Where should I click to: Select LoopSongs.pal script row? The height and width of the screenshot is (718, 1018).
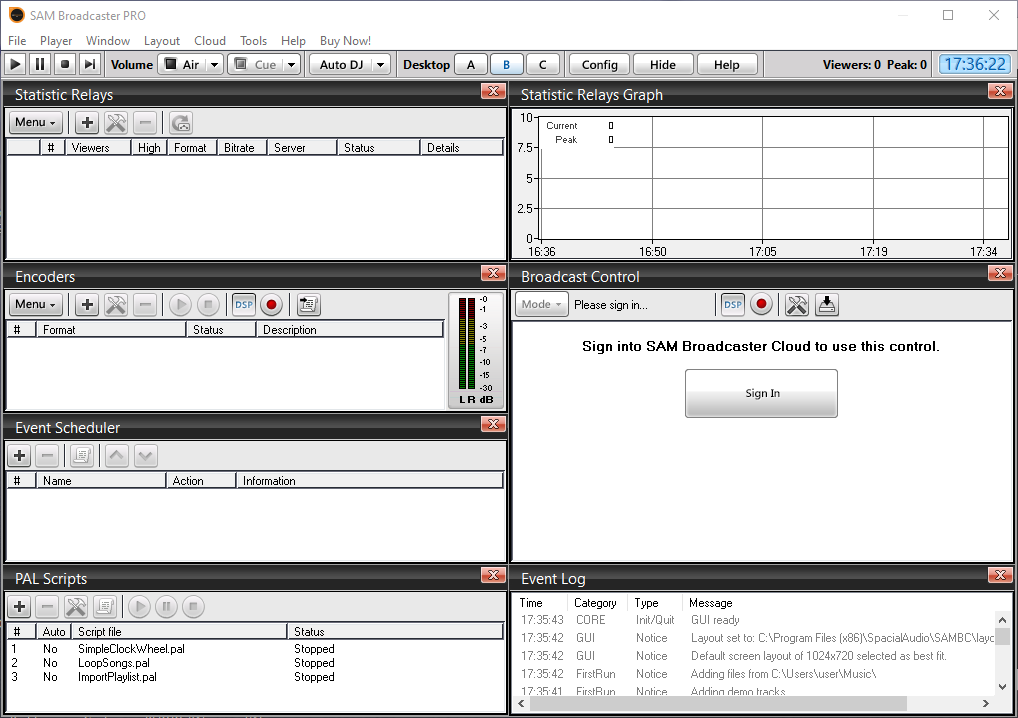click(x=255, y=663)
